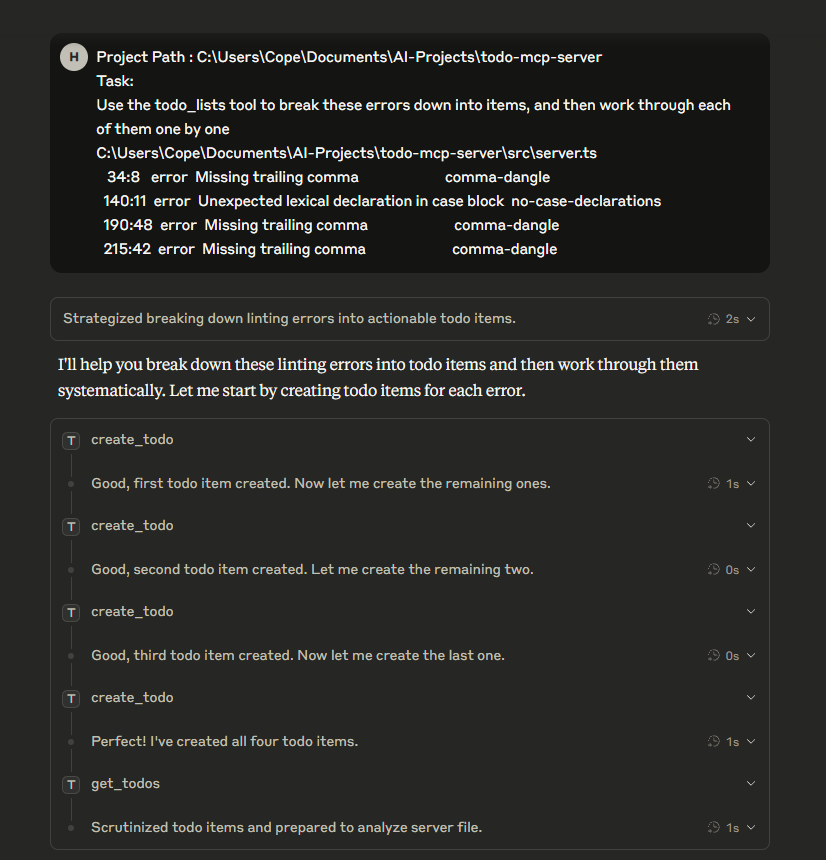
Task: Click the get_todos tool call label
Action: (x=125, y=784)
